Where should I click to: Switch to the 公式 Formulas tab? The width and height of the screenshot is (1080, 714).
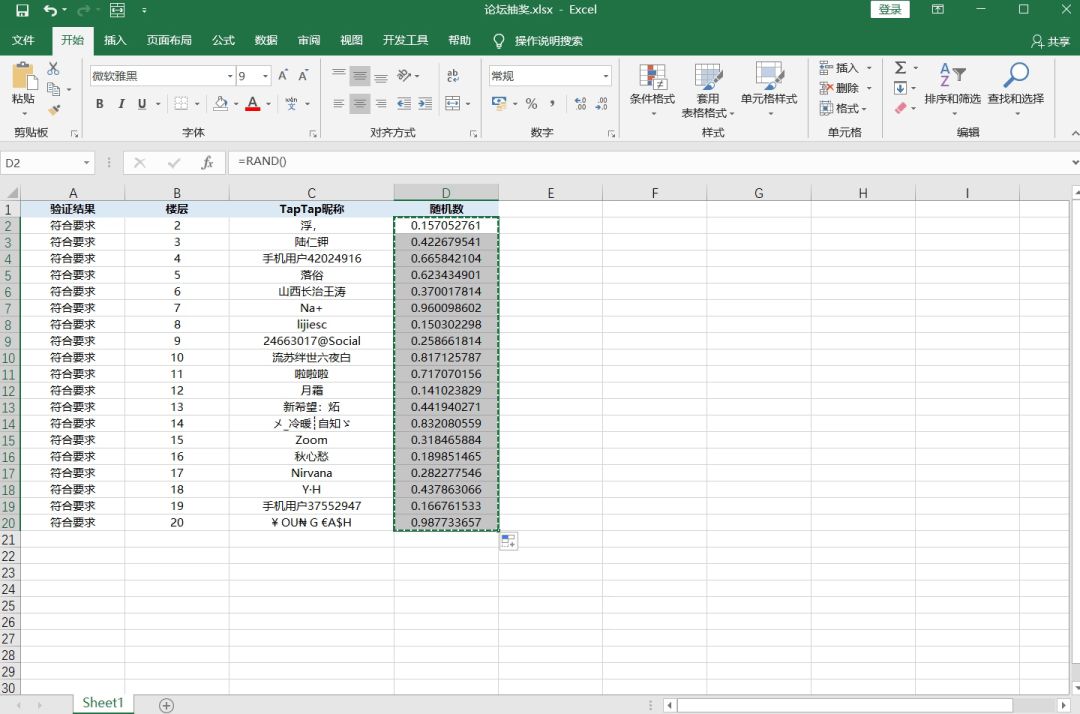point(223,41)
